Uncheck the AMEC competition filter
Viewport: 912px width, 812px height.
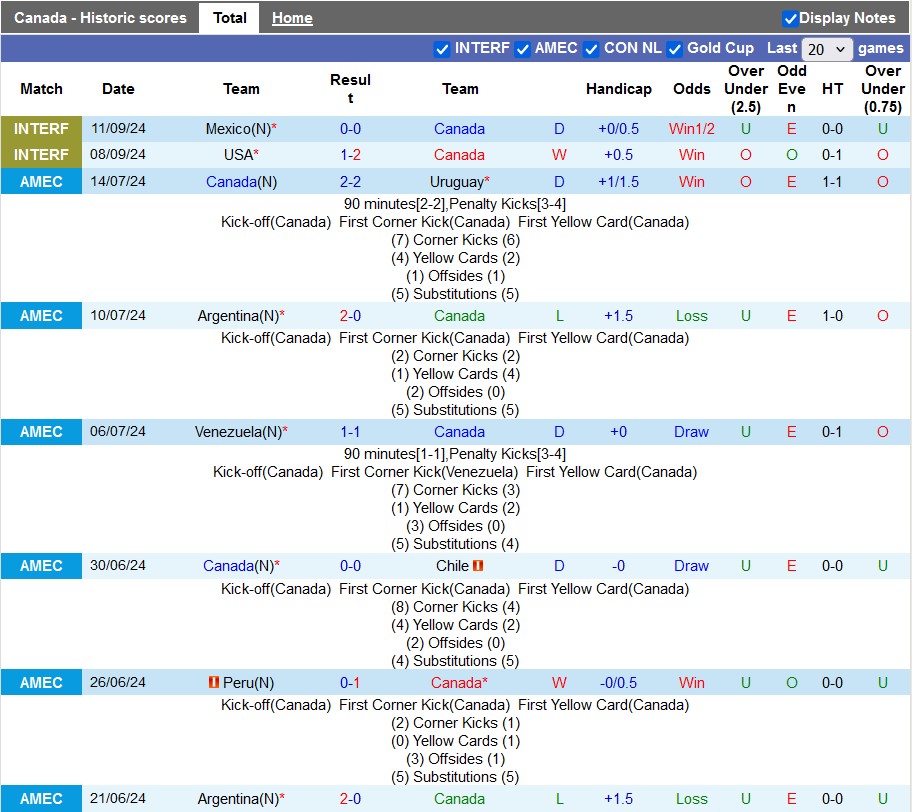pos(522,49)
